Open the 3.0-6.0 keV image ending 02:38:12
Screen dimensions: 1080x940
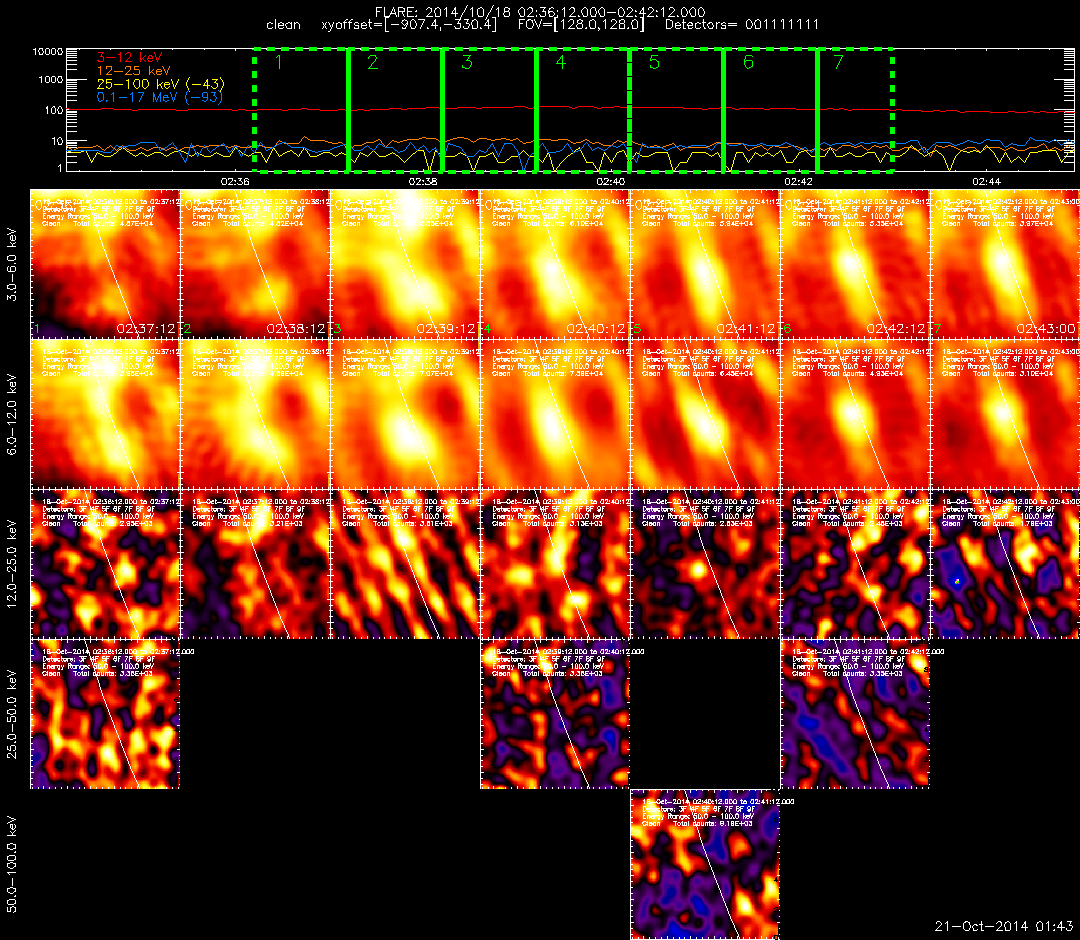[255, 264]
